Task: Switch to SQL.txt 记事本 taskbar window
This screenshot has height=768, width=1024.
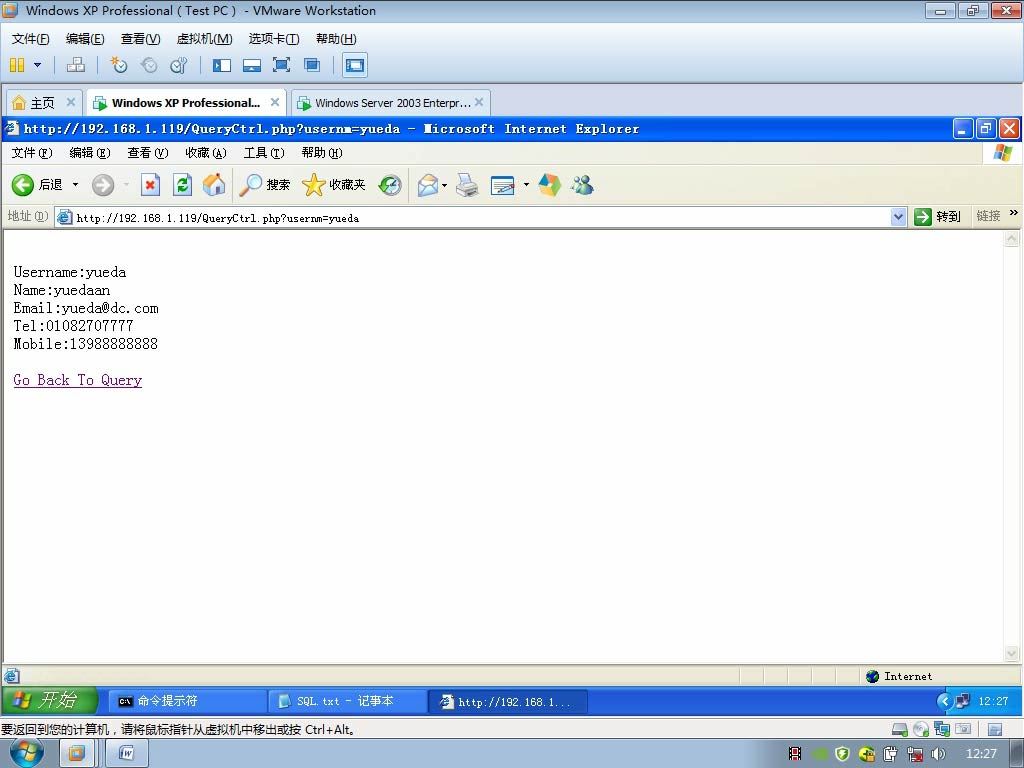Action: click(x=347, y=701)
